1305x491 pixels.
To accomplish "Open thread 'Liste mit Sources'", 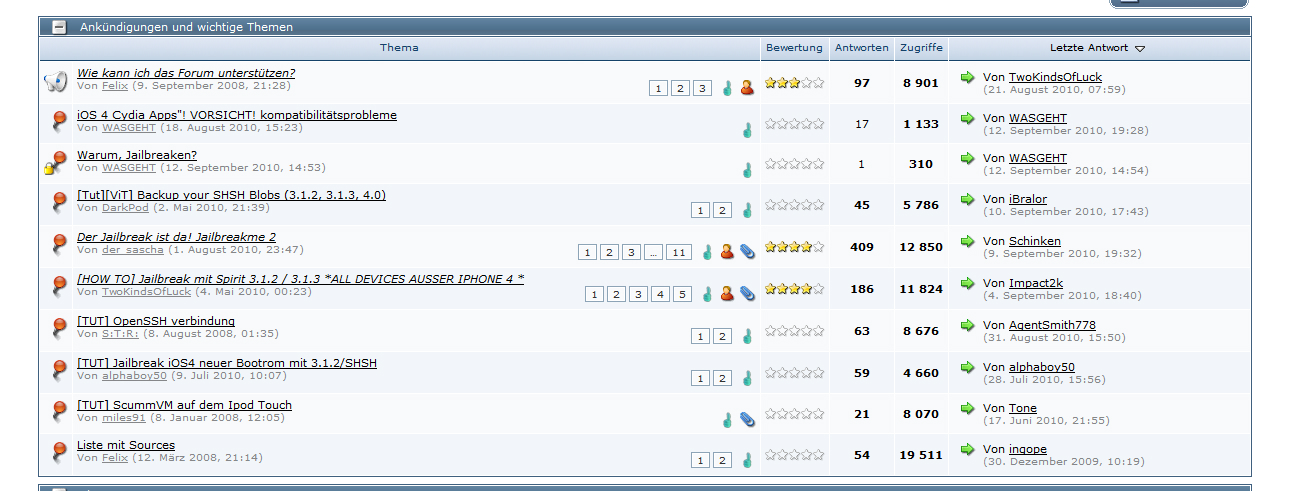I will [x=126, y=445].
